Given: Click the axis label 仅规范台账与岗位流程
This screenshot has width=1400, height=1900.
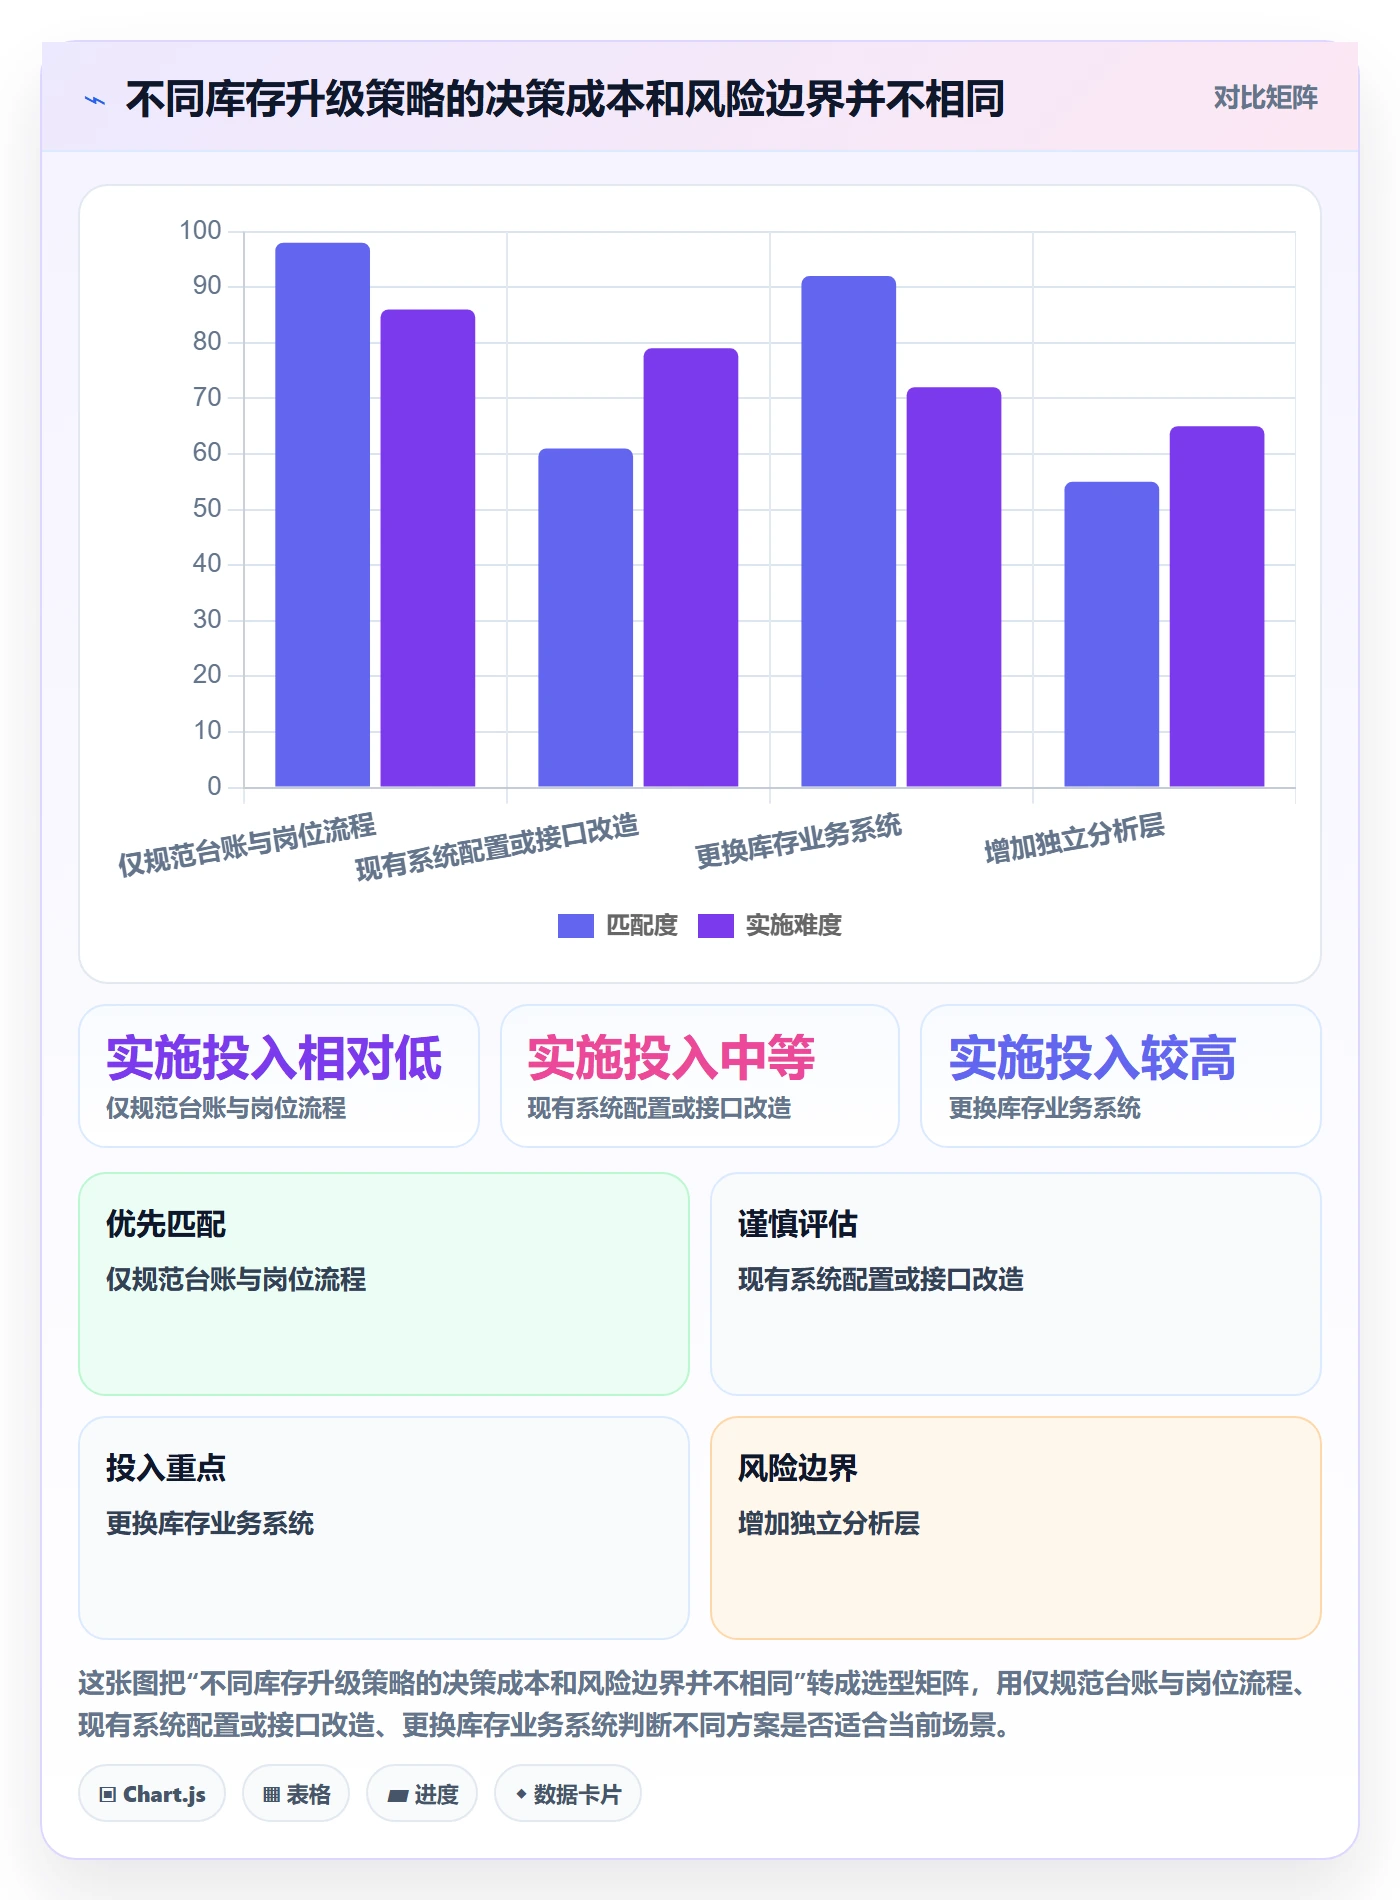Looking at the screenshot, I should click(x=247, y=845).
